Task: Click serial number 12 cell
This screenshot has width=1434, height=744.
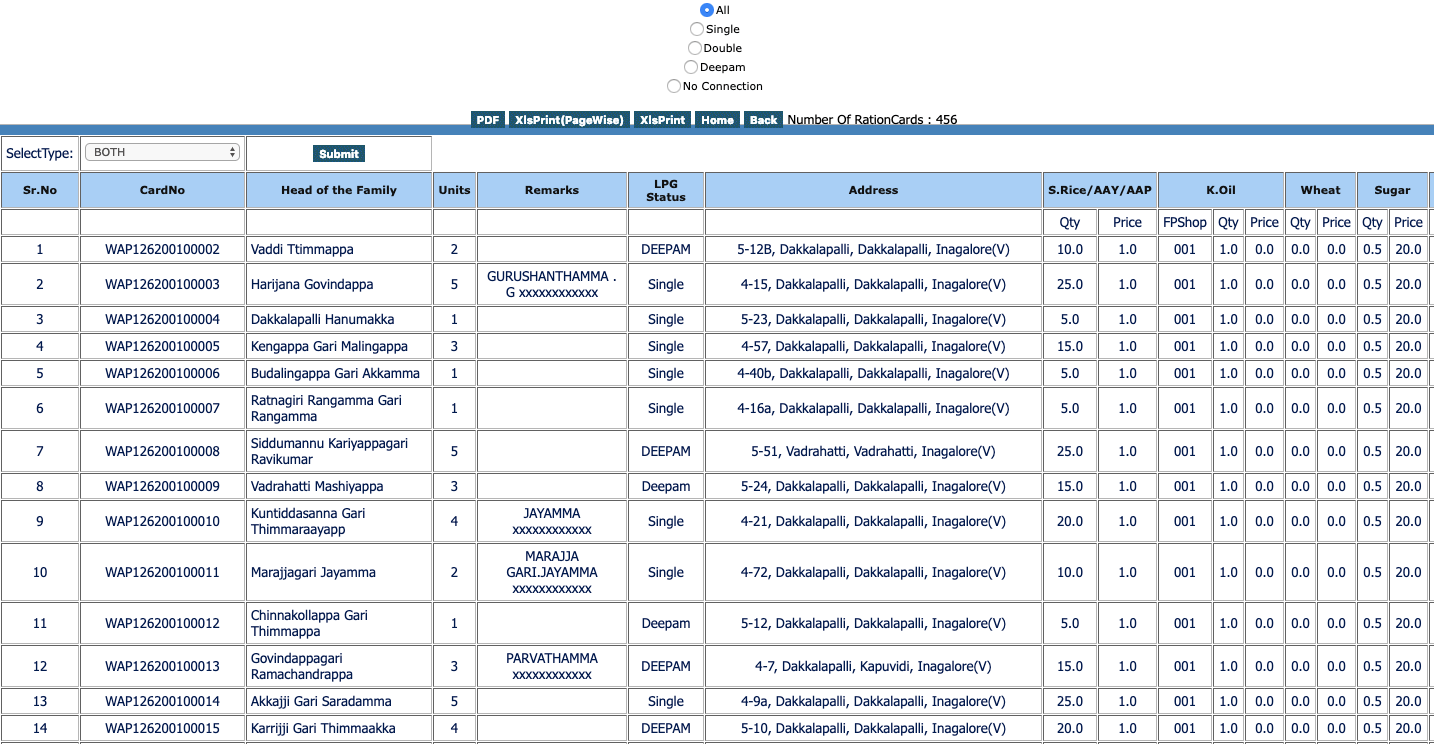Action: (x=40, y=666)
